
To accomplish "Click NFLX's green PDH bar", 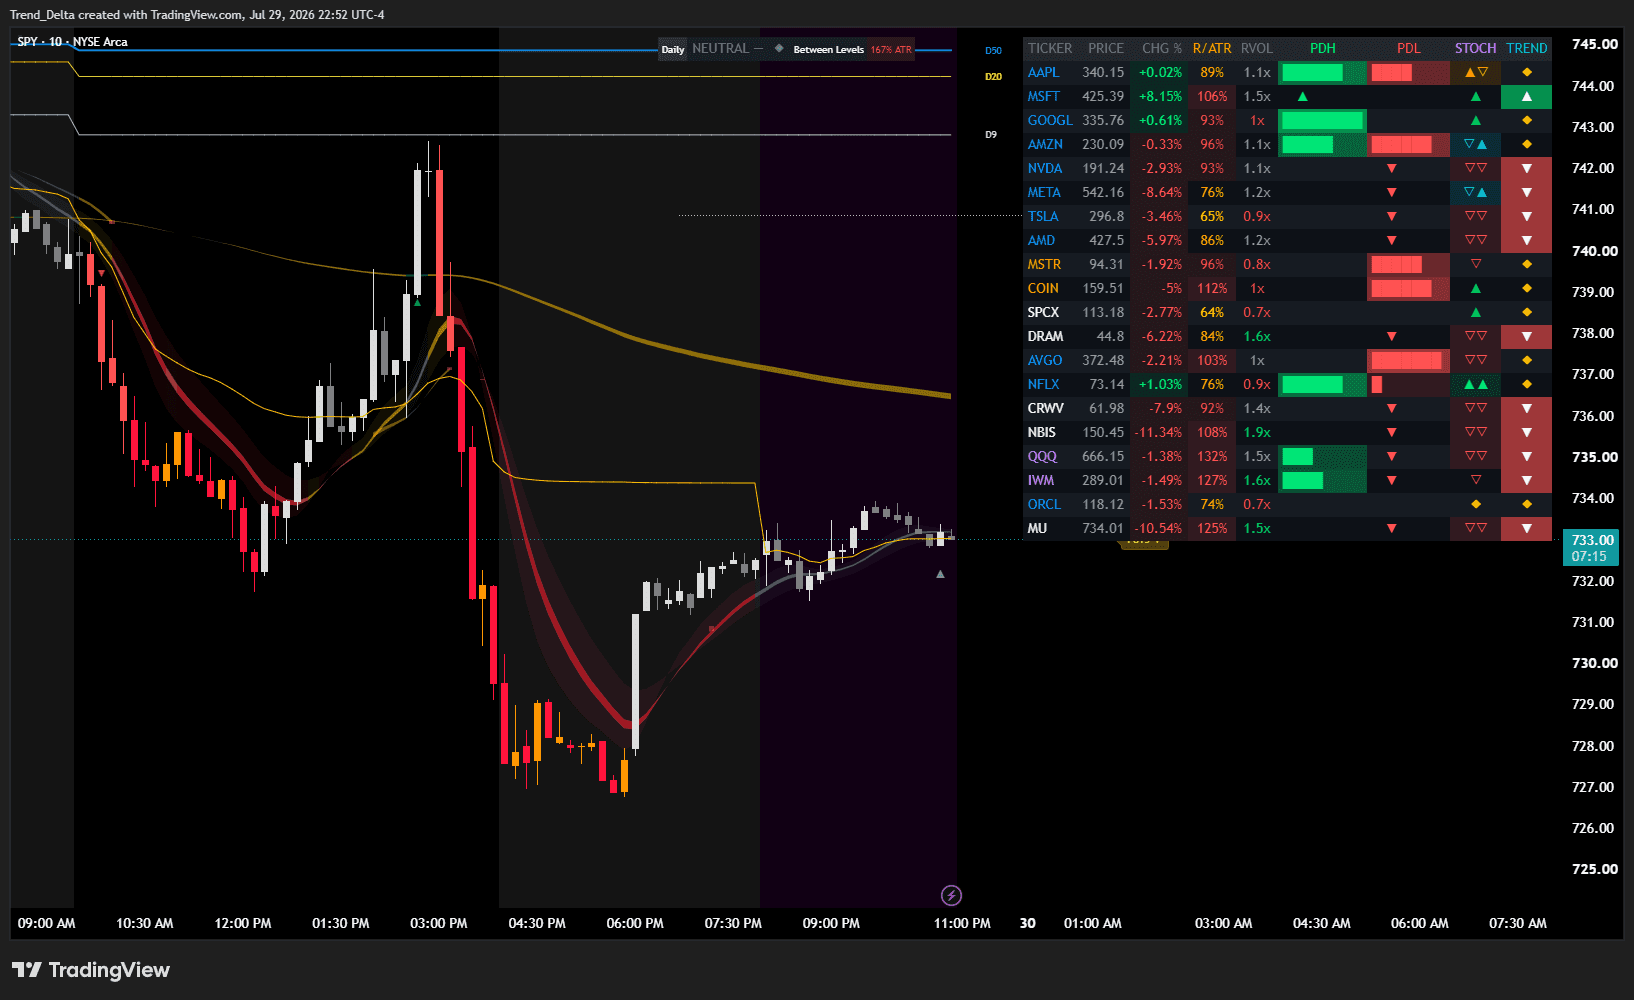I will click(1312, 385).
